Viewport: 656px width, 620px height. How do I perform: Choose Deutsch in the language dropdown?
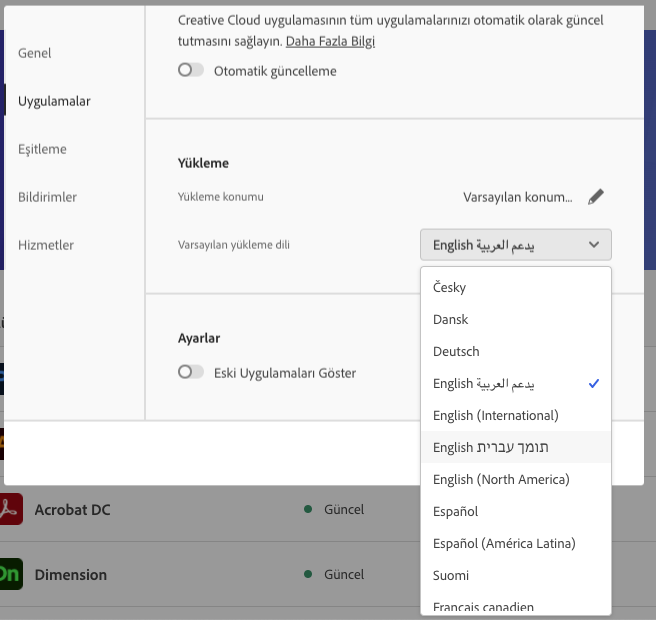456,351
